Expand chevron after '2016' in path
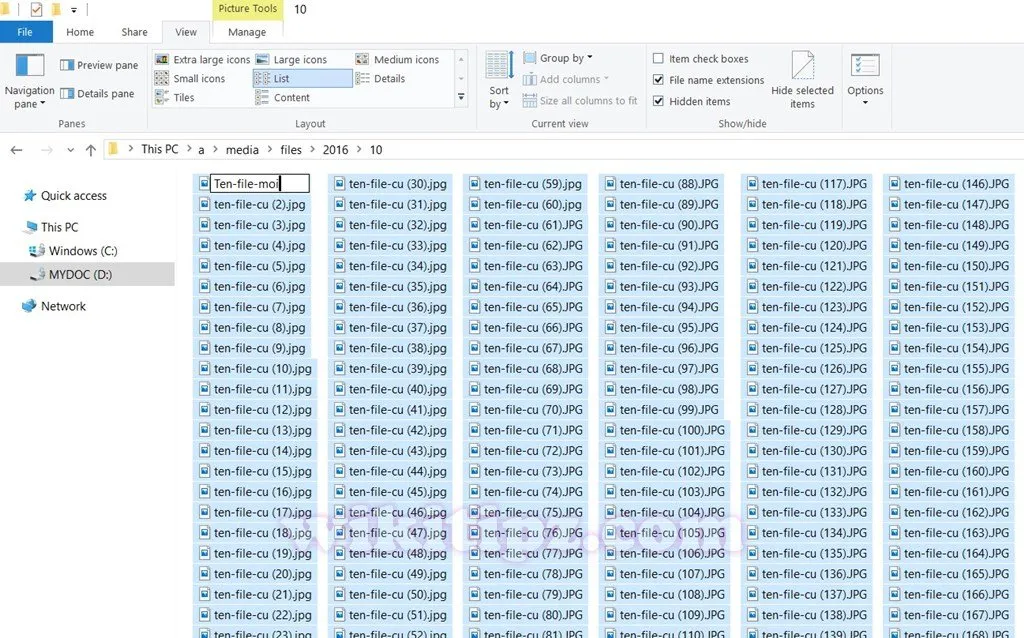Viewport: 1024px width, 638px height. pos(359,150)
